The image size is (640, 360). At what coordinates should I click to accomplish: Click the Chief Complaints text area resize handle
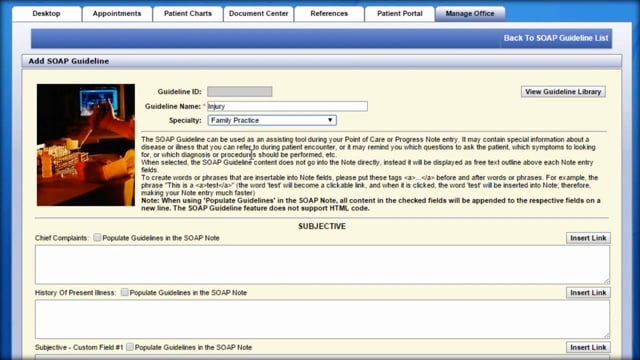607,281
